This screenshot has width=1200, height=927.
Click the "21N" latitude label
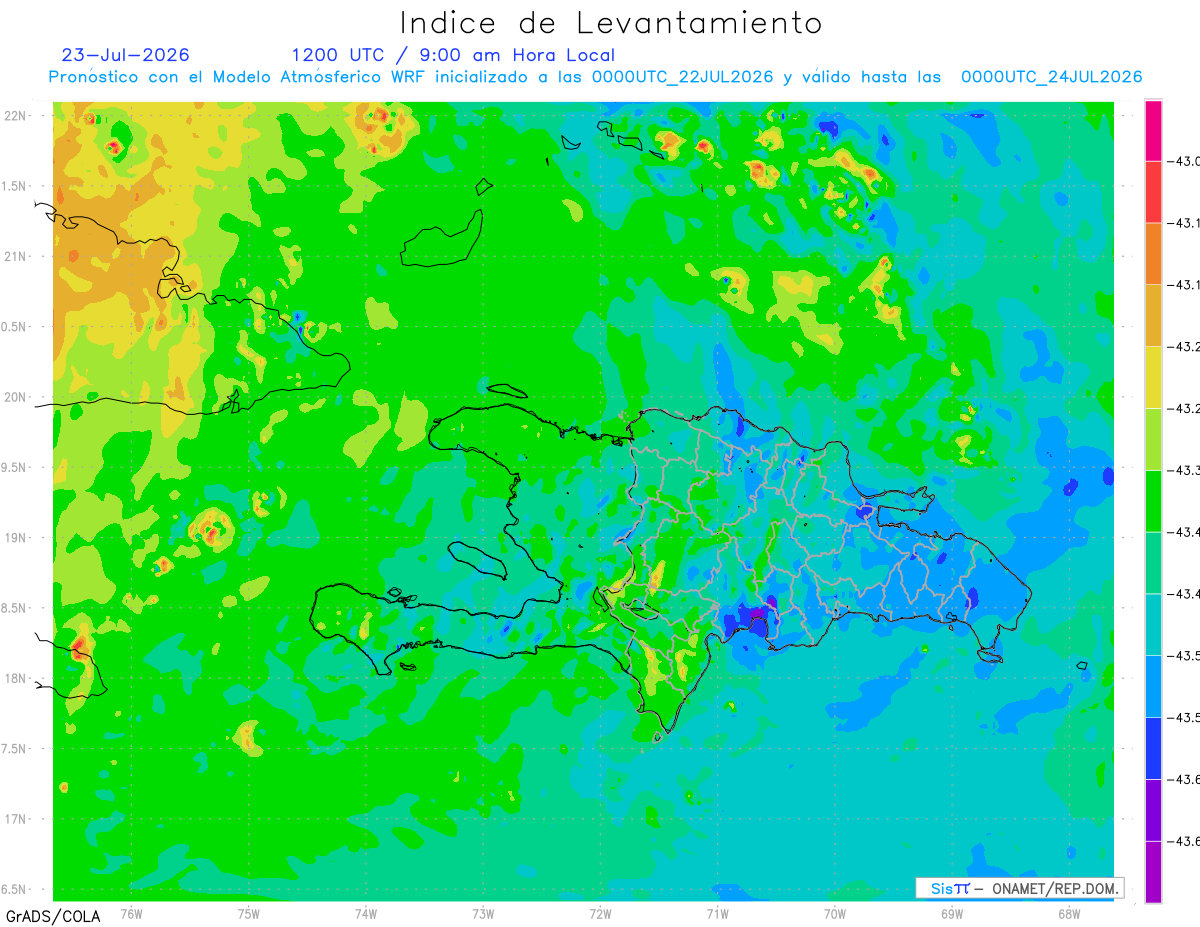point(16,257)
